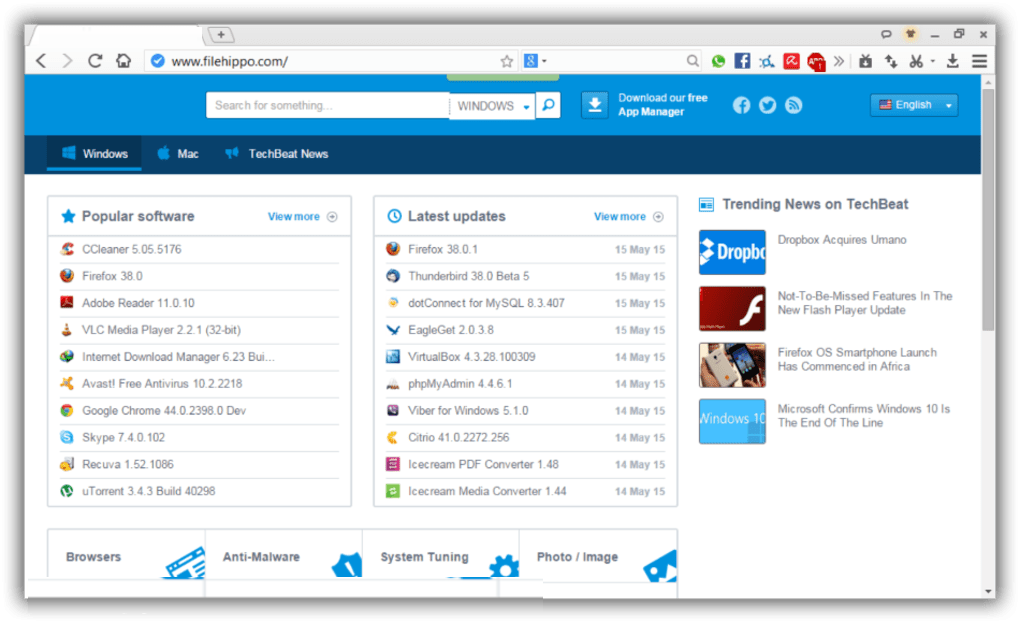
Task: Open the Firefox 38.0.1 latest update
Action: (443, 249)
